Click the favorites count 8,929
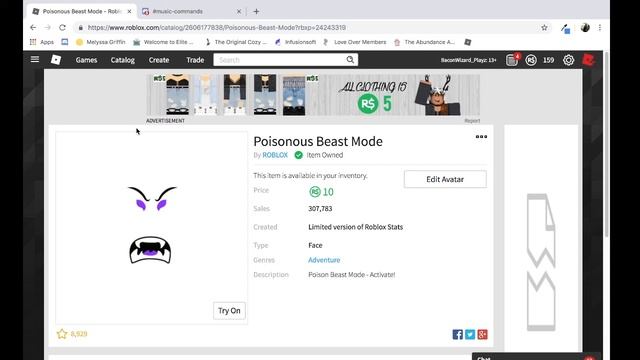 pos(79,334)
